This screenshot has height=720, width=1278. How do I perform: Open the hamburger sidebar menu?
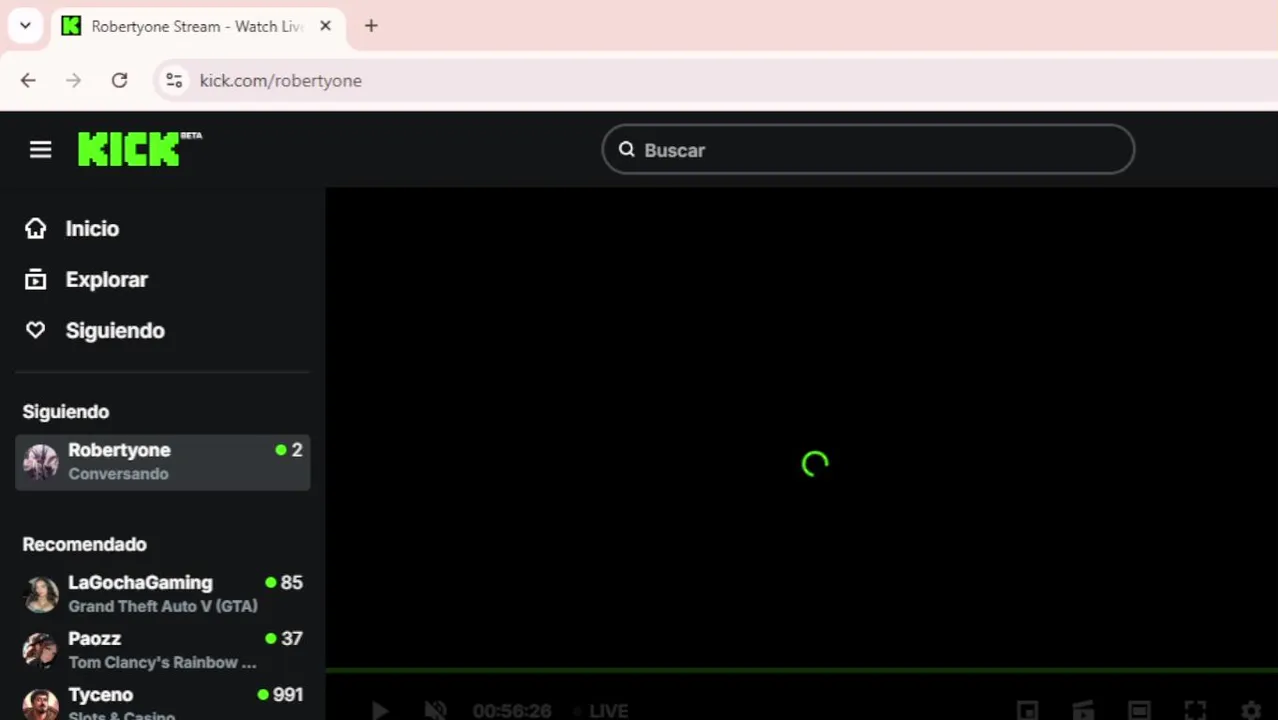click(x=40, y=150)
